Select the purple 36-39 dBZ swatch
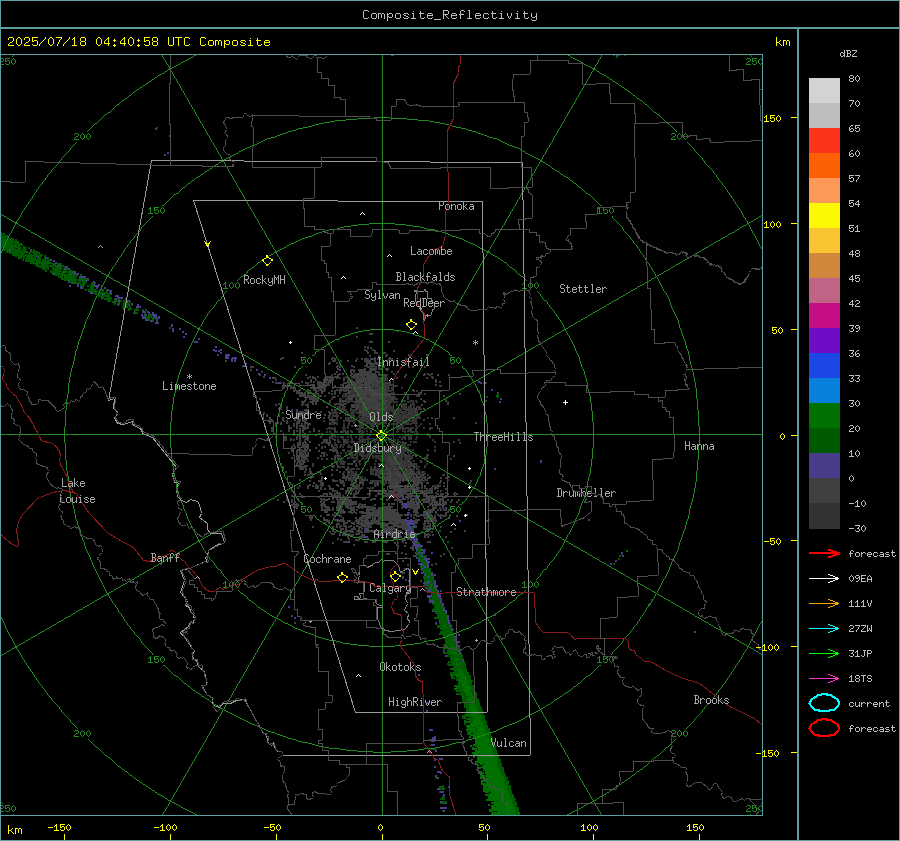 [x=824, y=341]
